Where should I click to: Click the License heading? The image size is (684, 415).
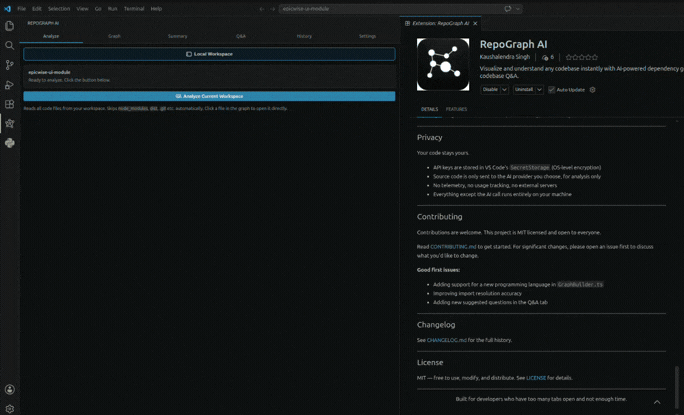point(430,363)
